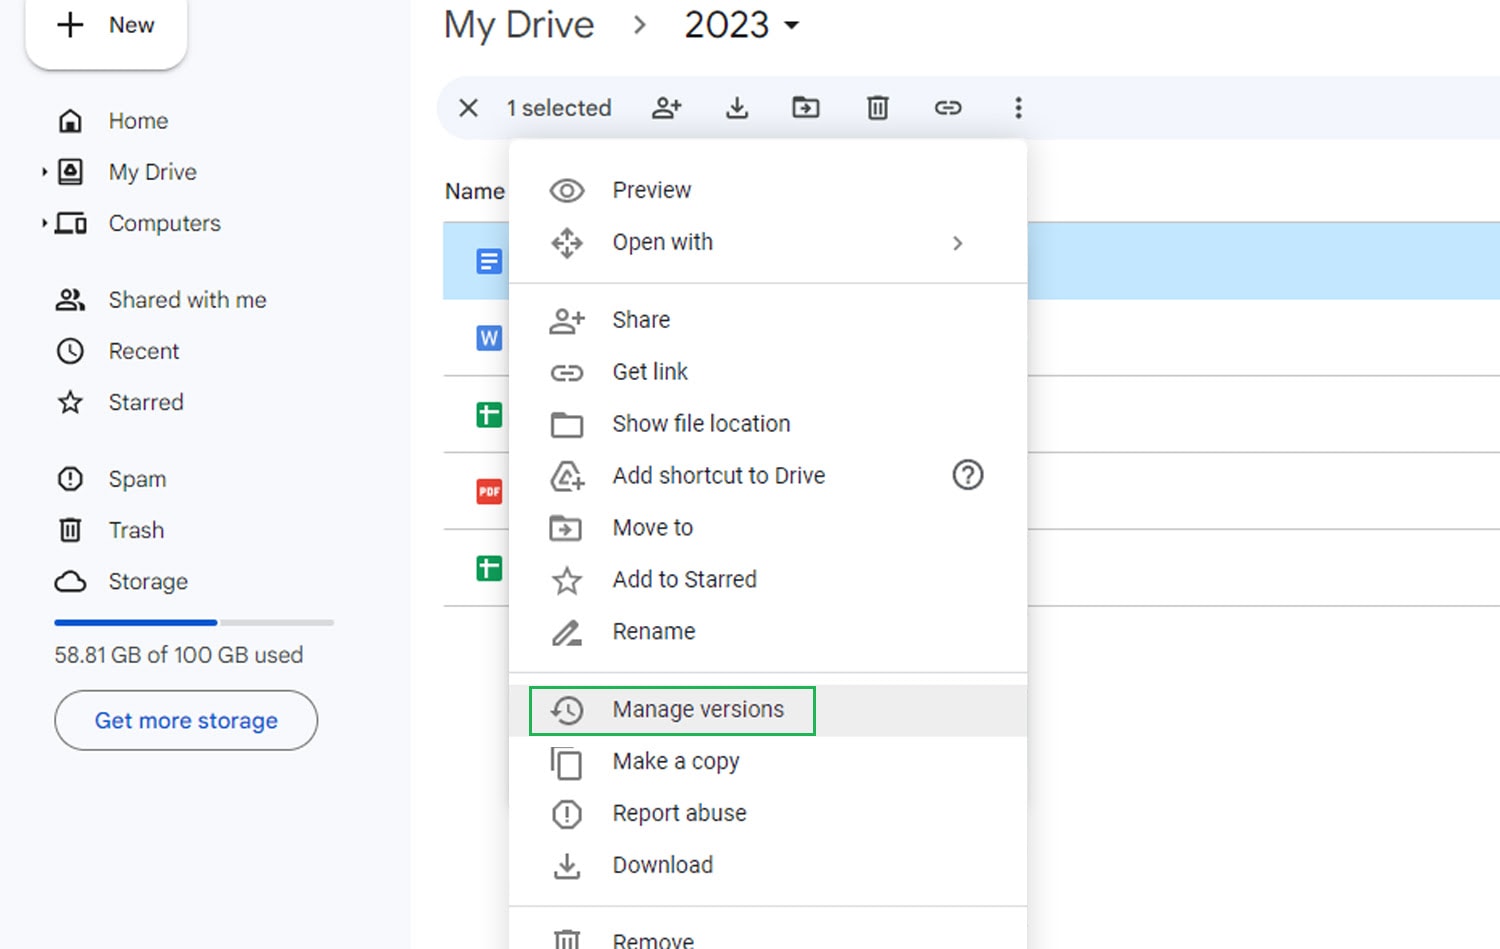Expand My Drive in the sidebar

[44, 171]
